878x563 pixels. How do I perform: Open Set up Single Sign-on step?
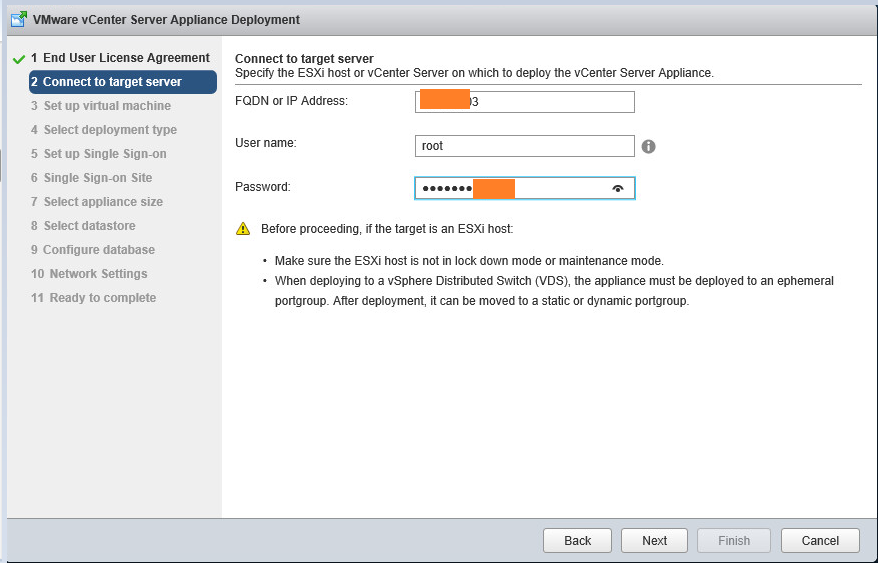[99, 154]
